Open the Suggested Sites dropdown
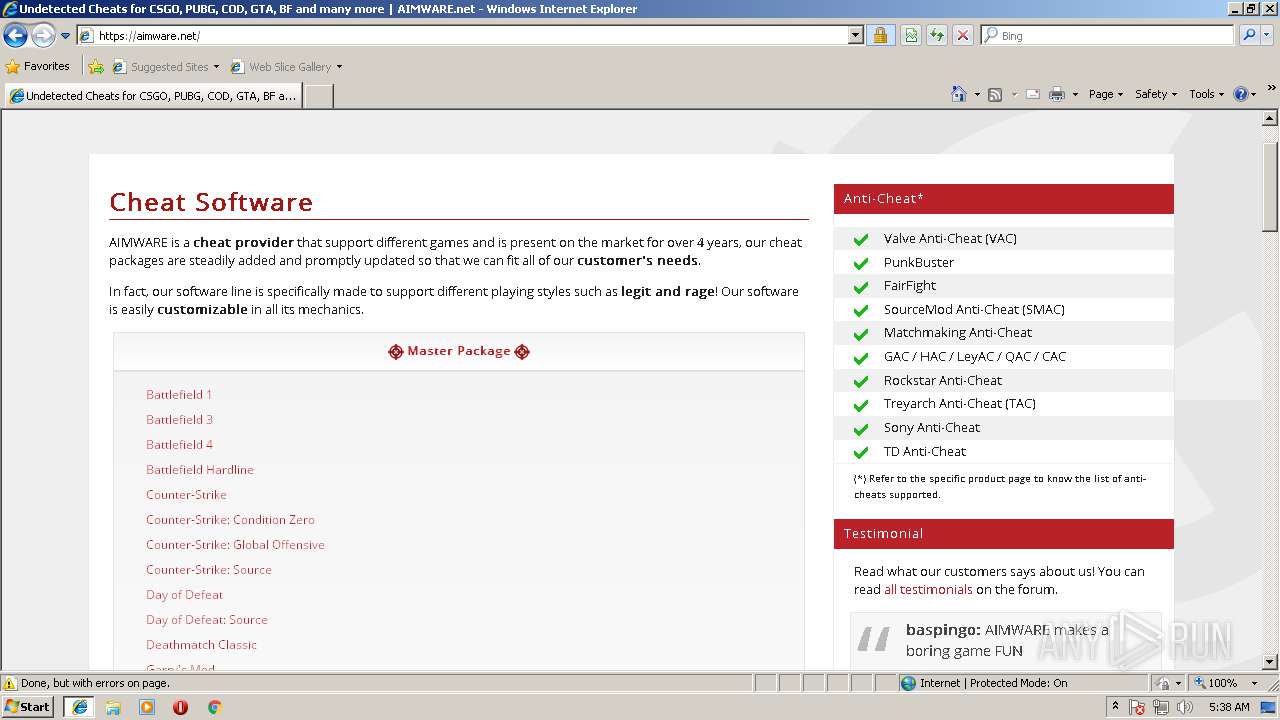 [166, 67]
